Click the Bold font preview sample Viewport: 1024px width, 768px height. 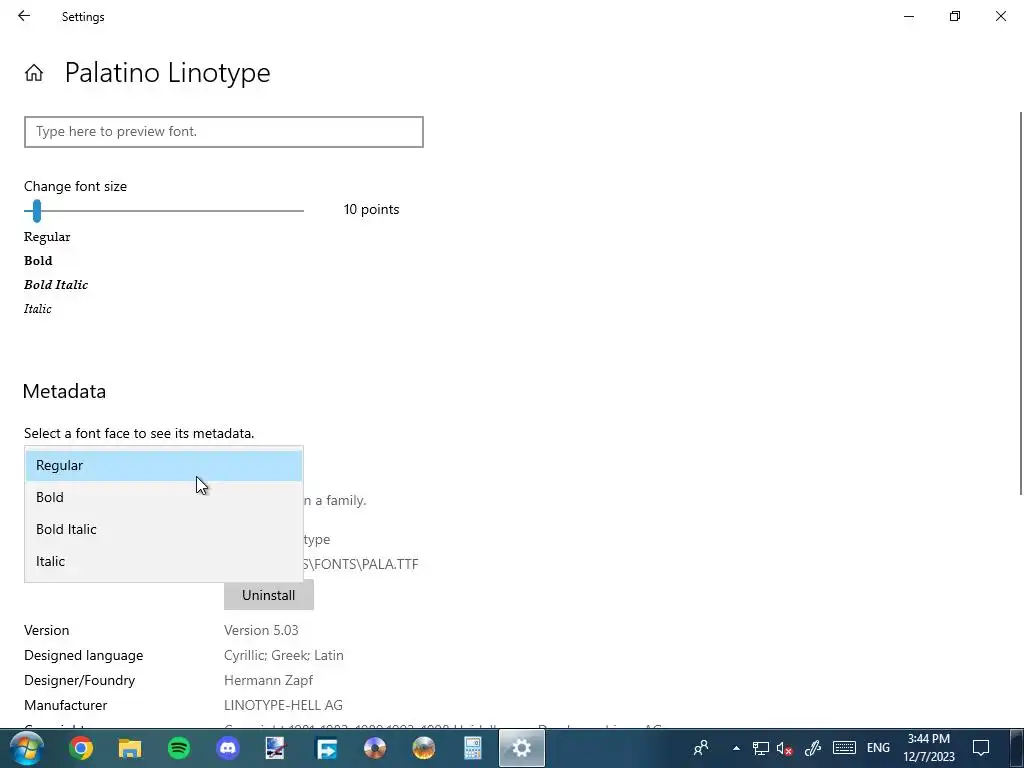point(39,261)
